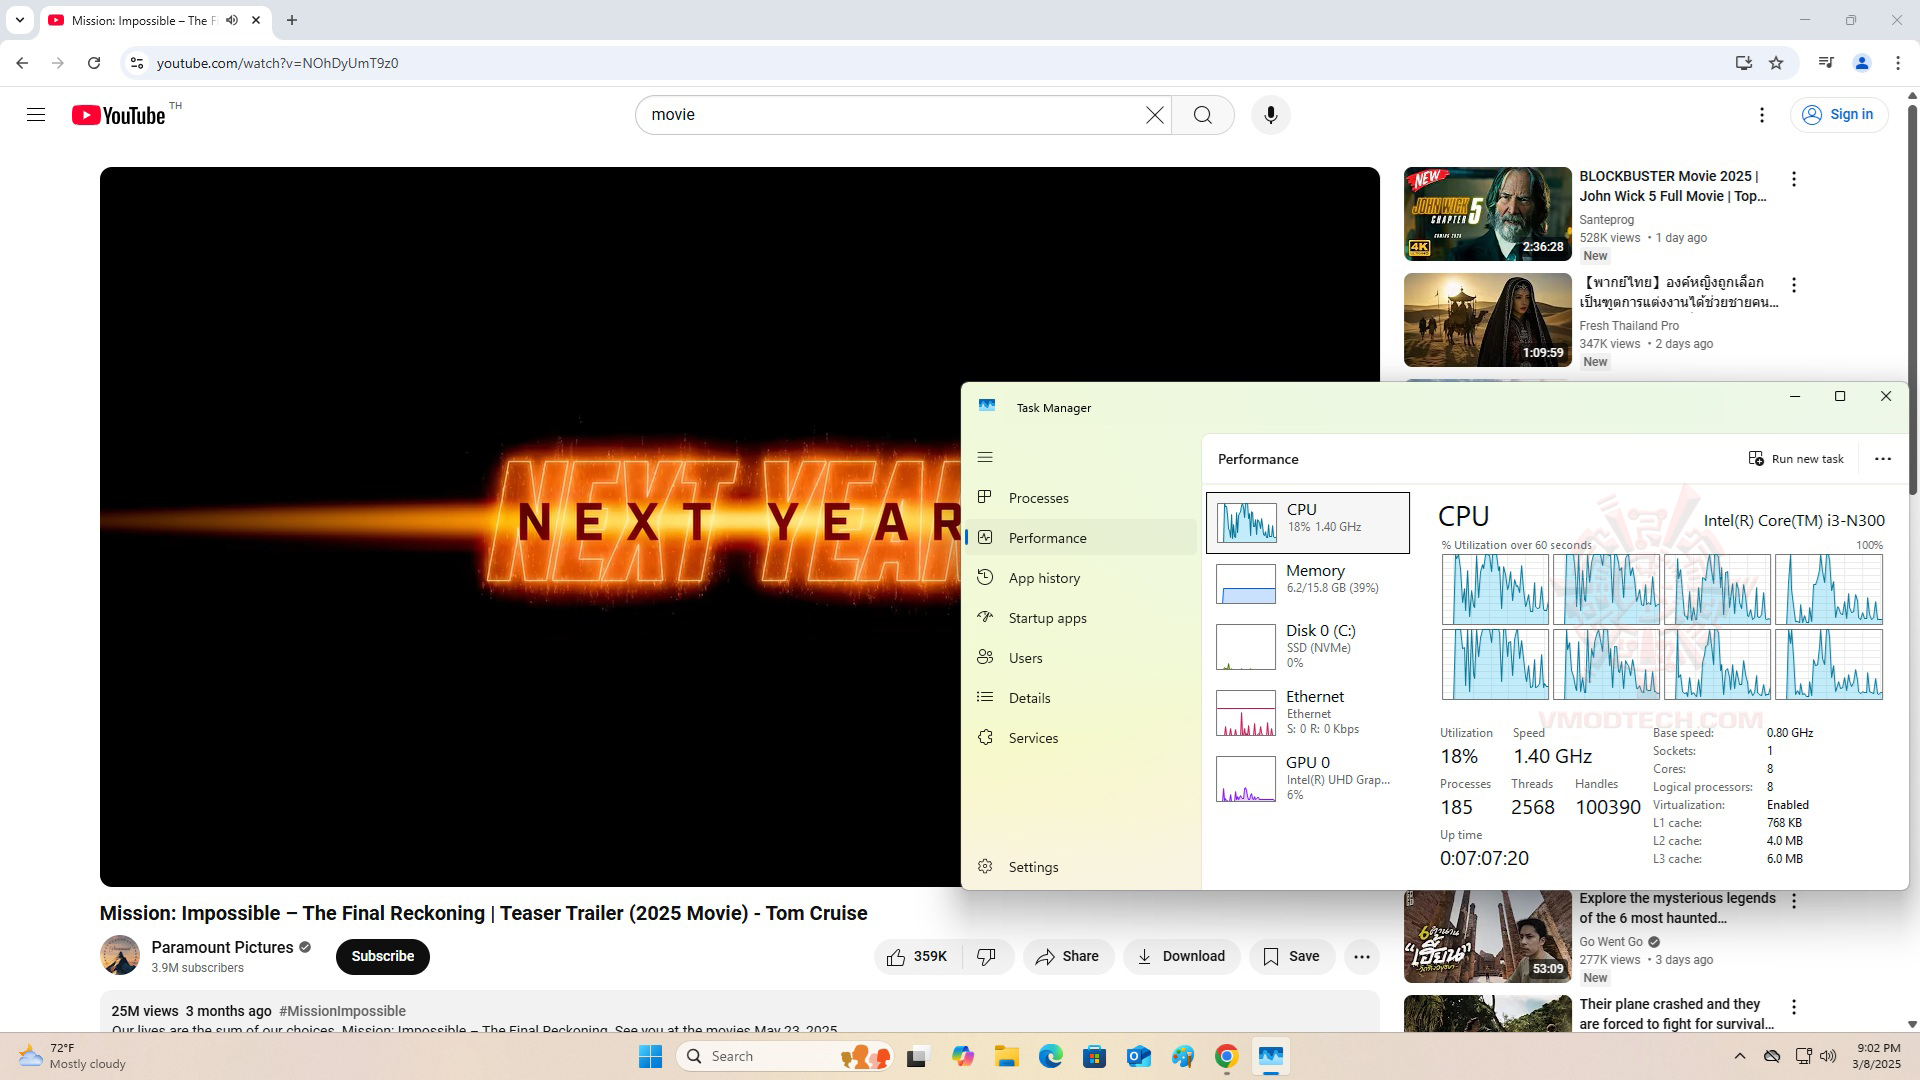Bookmark this tab with star icon
Image resolution: width=1920 pixels, height=1080 pixels.
click(1776, 63)
